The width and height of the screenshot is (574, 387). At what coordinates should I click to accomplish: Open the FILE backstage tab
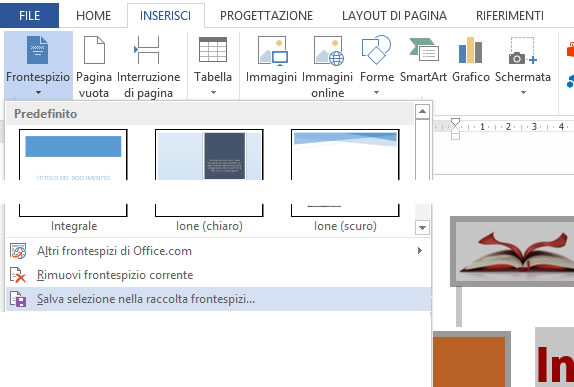pos(29,16)
